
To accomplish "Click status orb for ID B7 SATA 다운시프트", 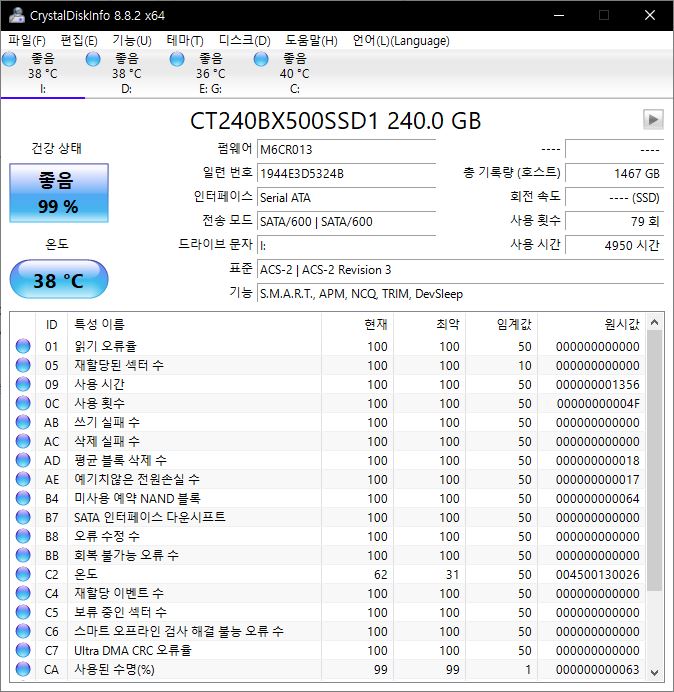I will [x=23, y=517].
